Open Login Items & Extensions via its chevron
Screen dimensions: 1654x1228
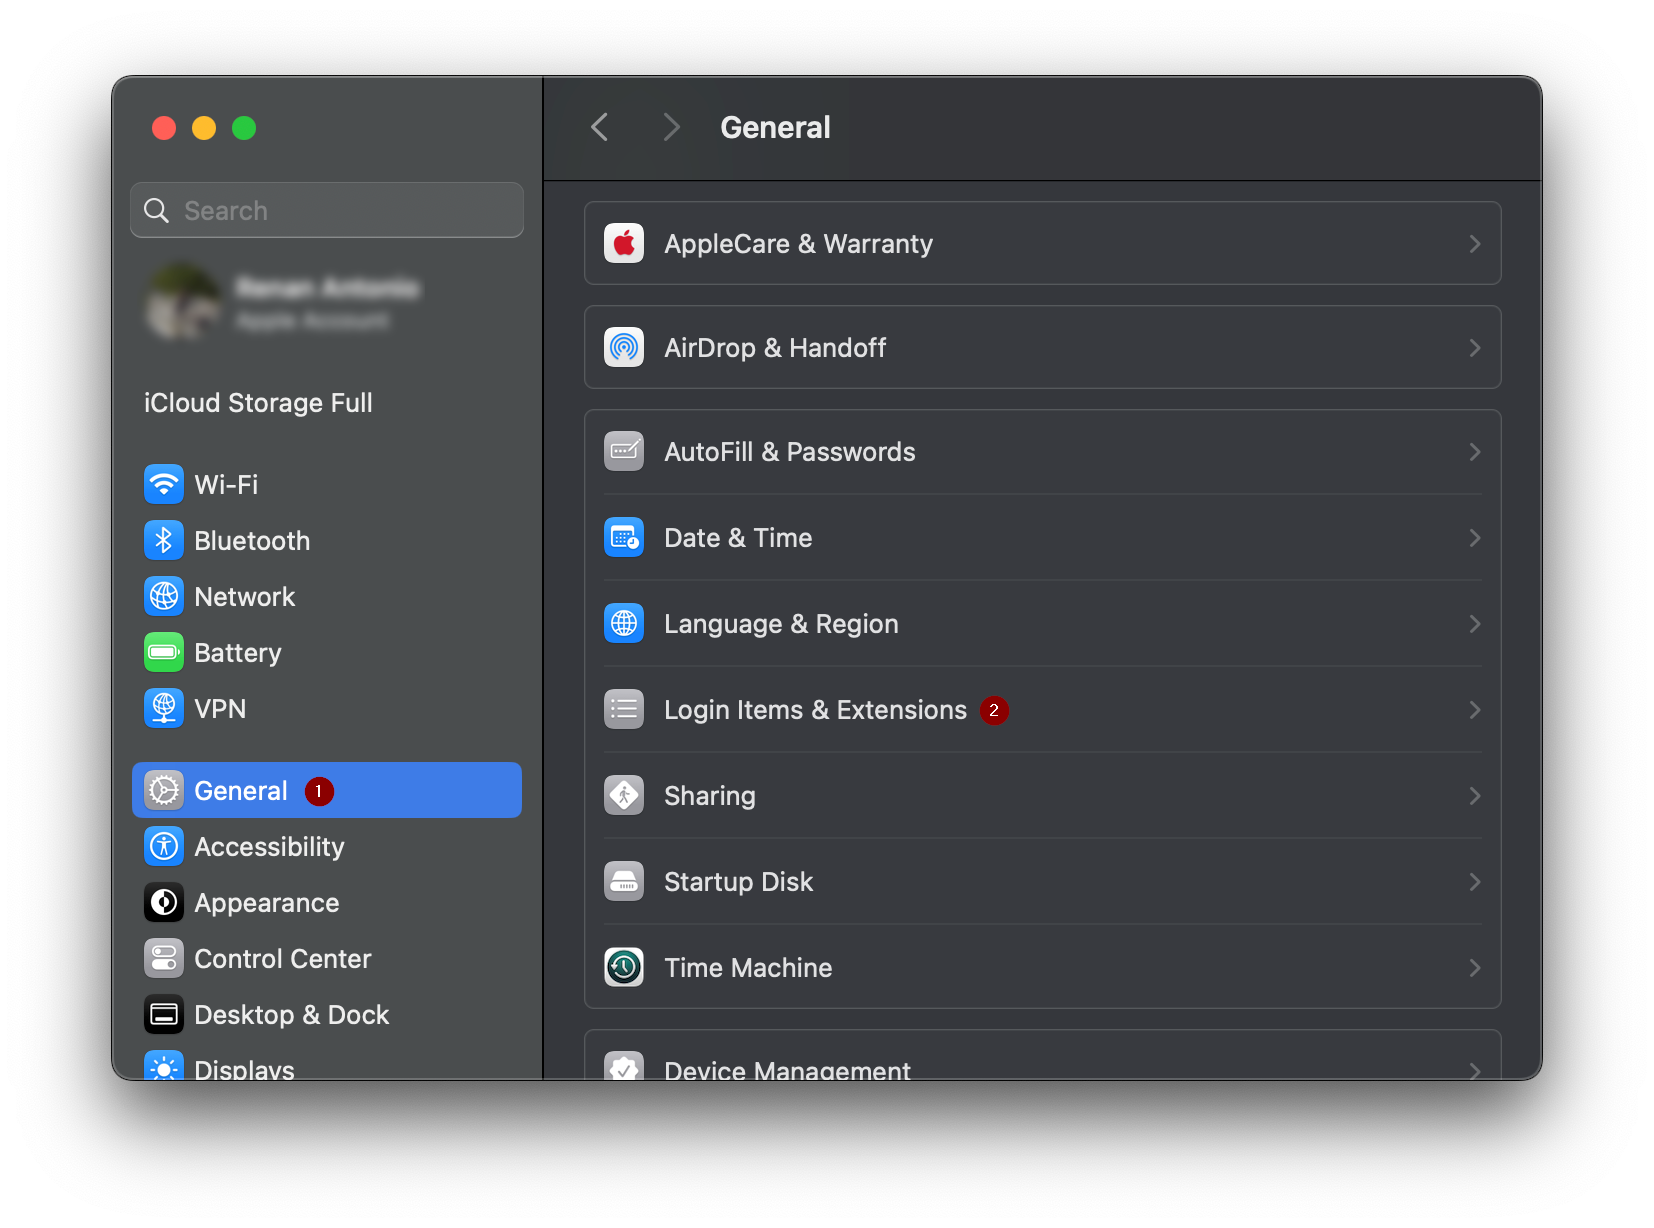[x=1475, y=710]
